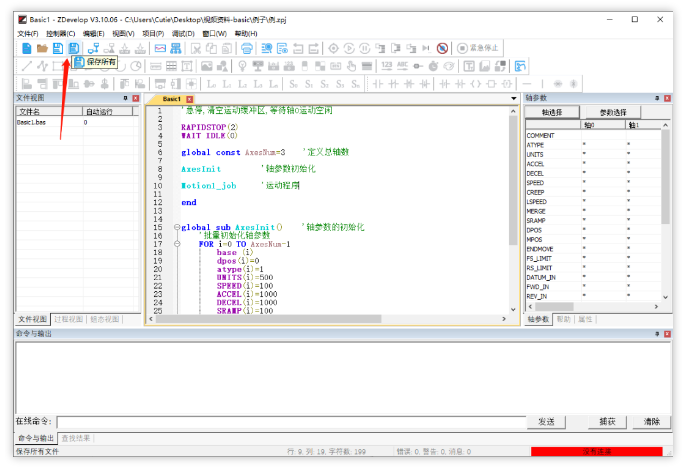Collapse the global sub AxesInit code fold
695x472 pixels.
point(177,227)
